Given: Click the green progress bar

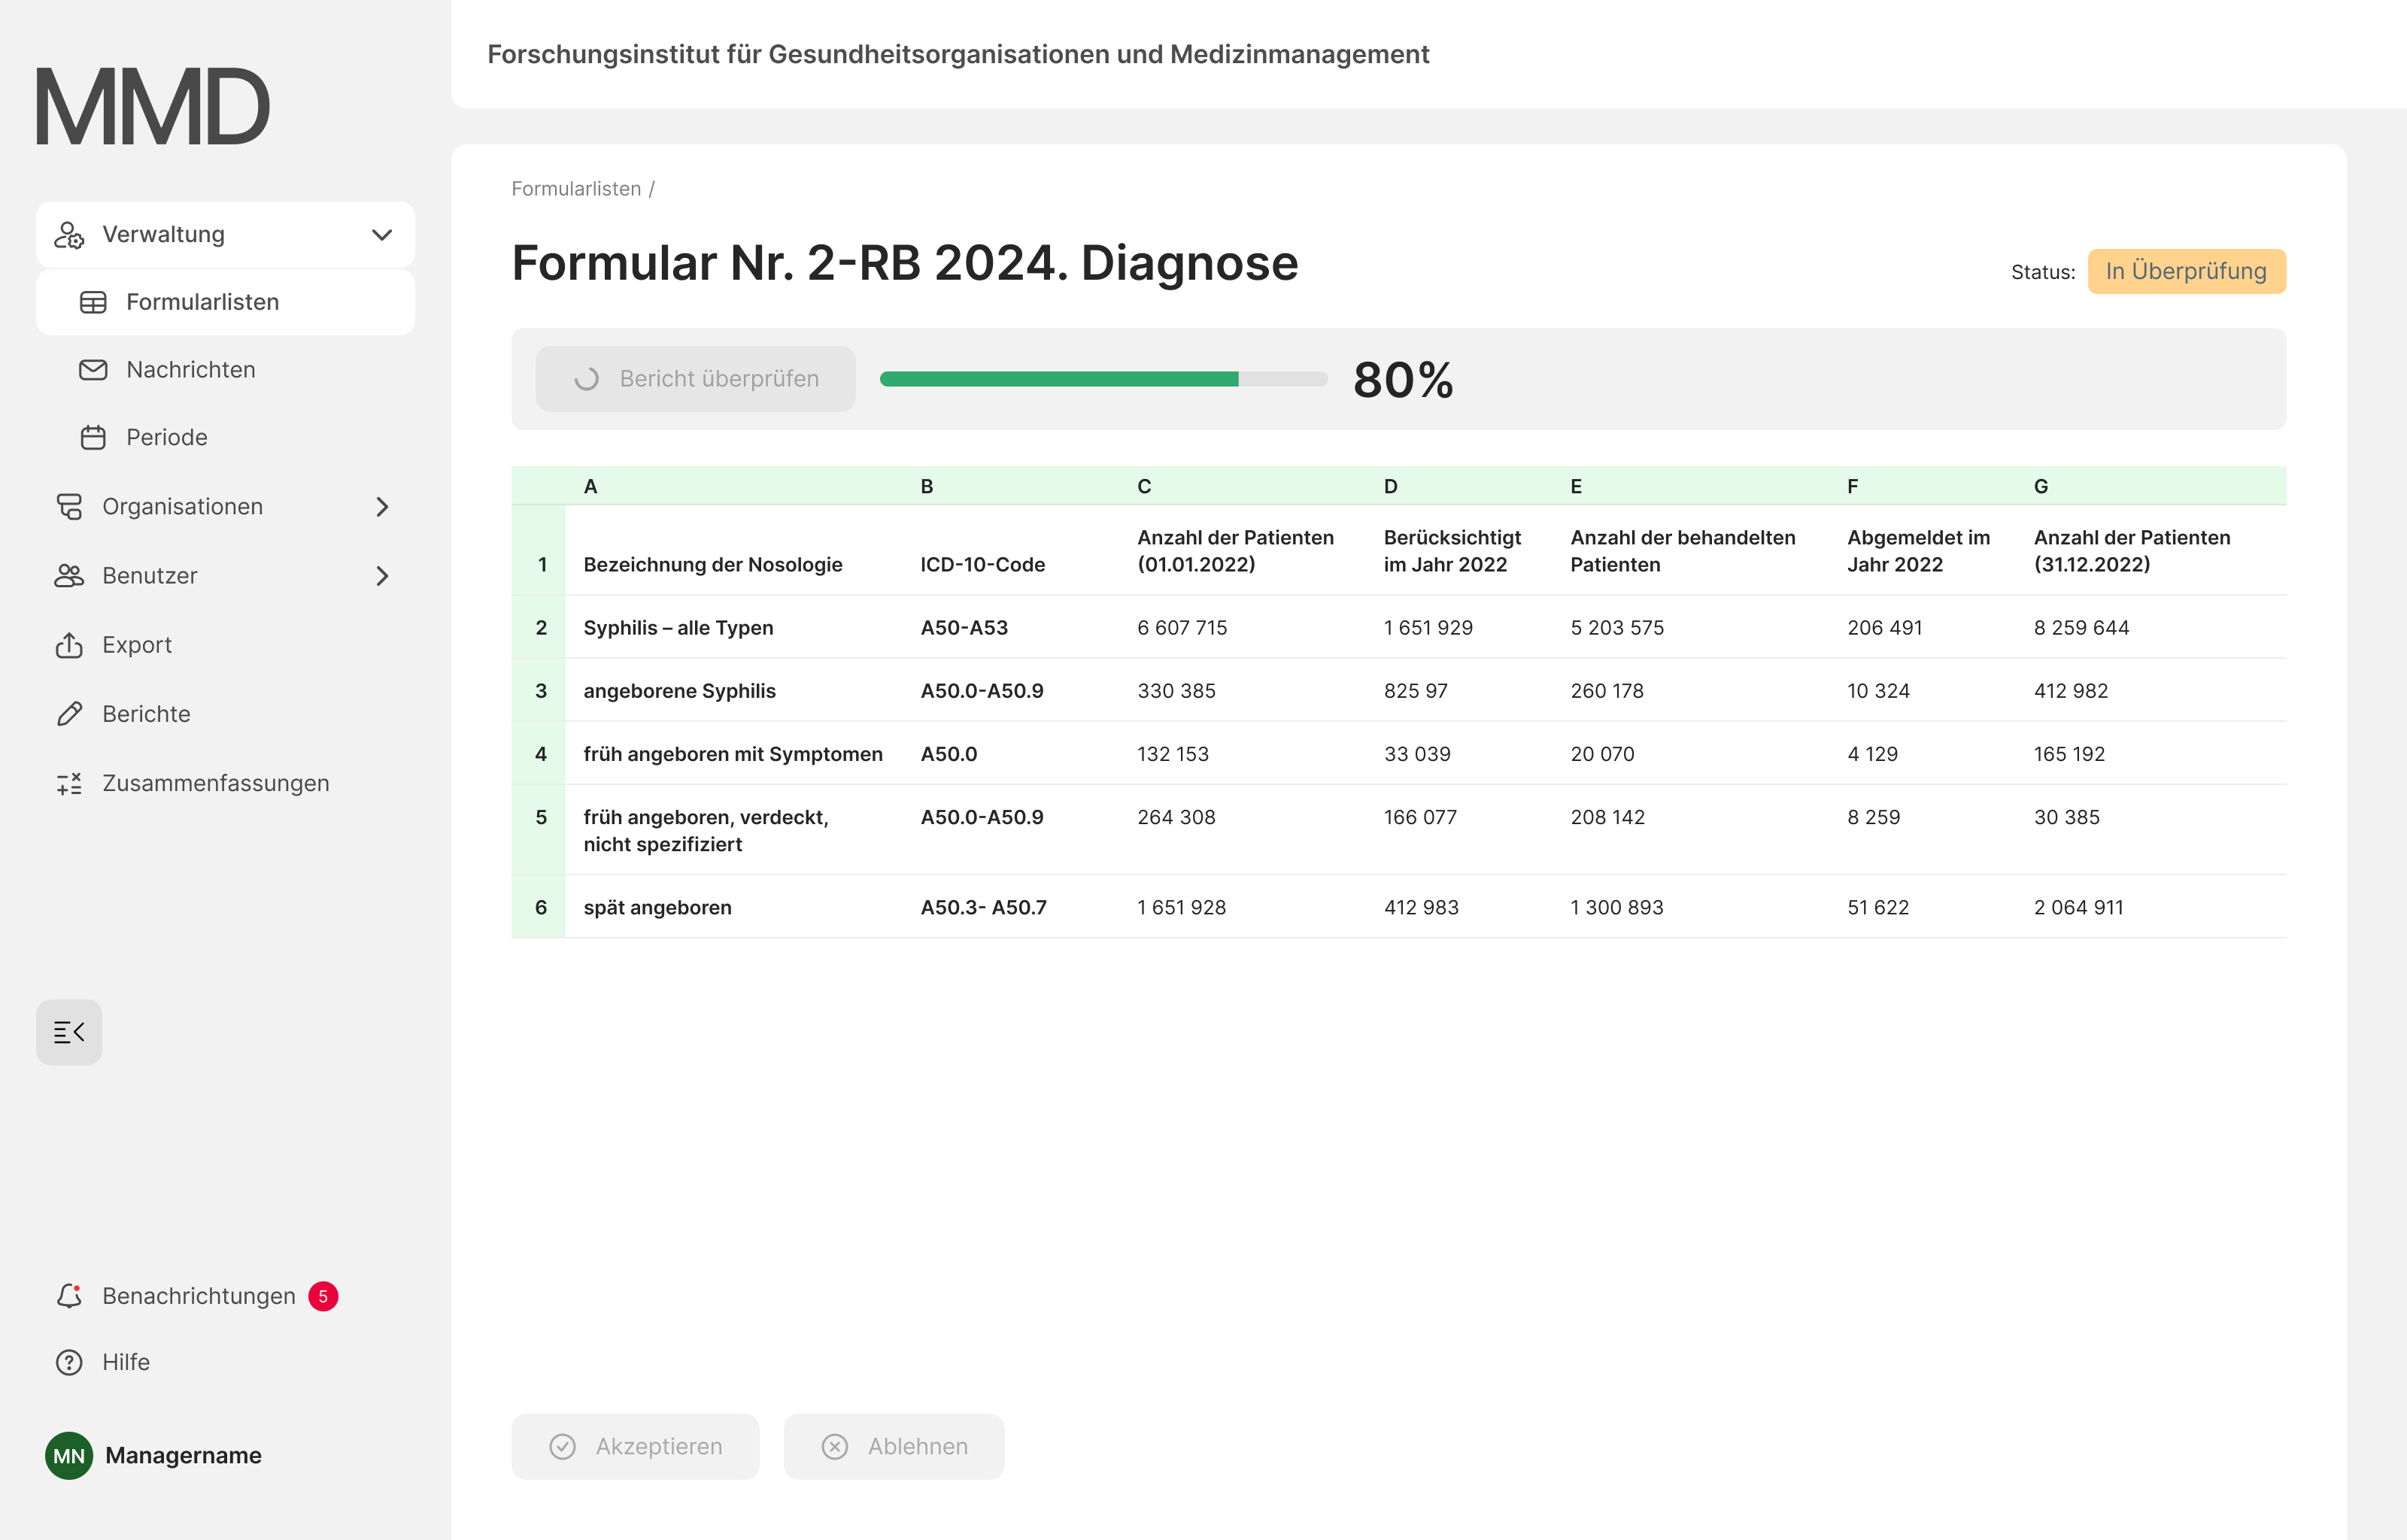Looking at the screenshot, I should coord(1103,379).
